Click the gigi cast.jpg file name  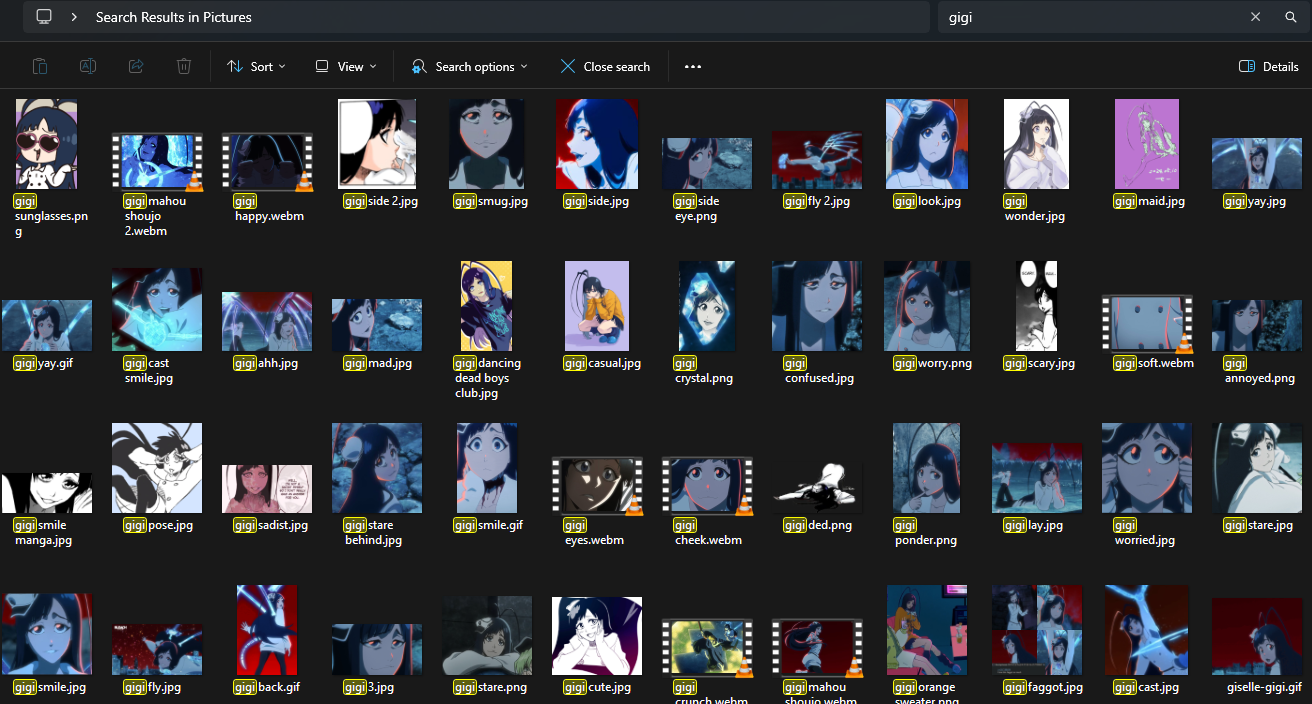point(1147,687)
